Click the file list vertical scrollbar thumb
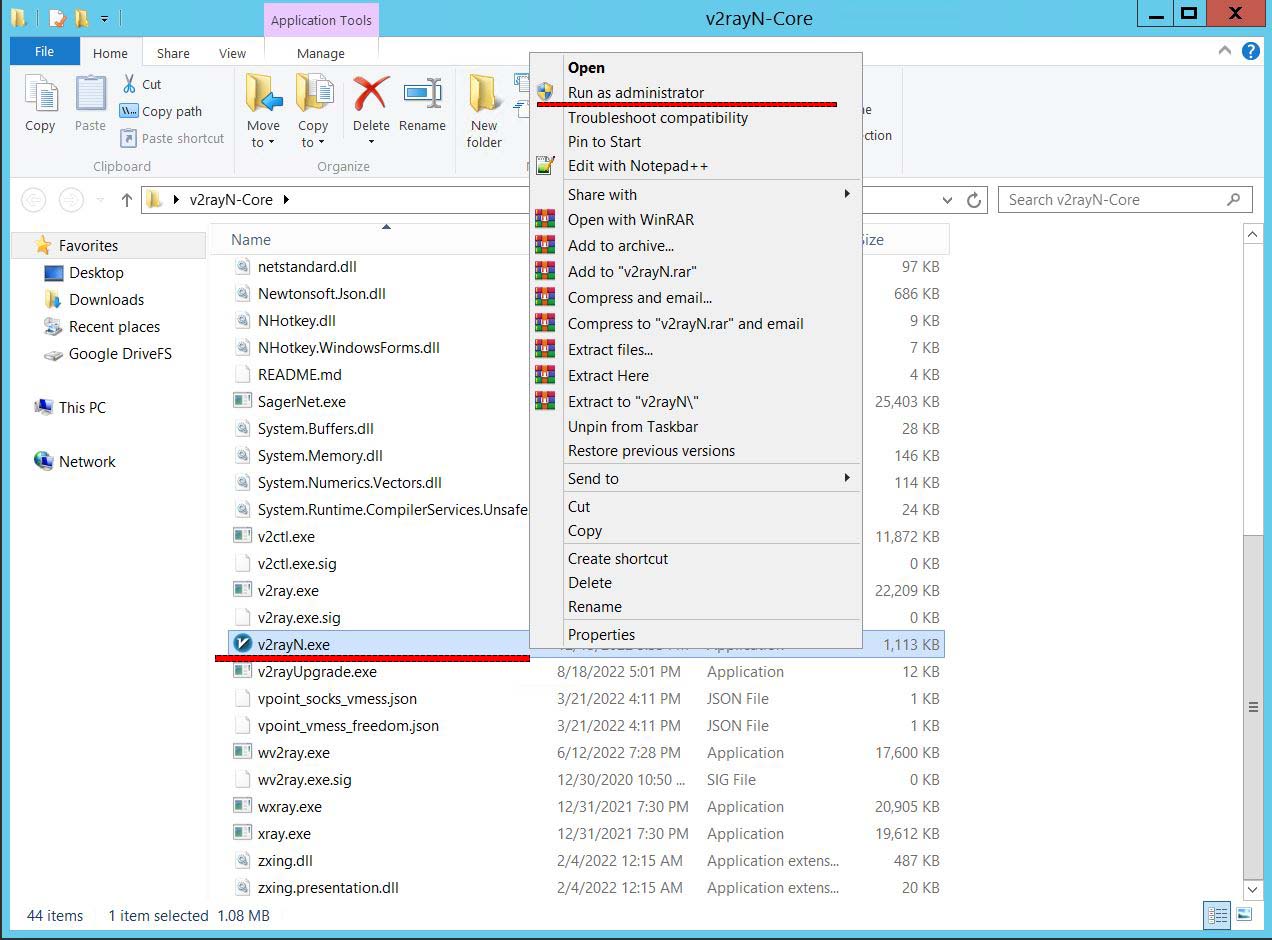The image size is (1272, 940). [x=1253, y=707]
